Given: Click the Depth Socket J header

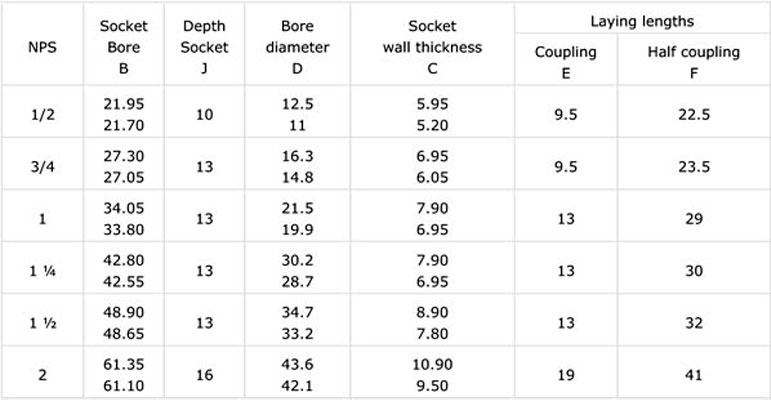Looking at the screenshot, I should 204,47.
